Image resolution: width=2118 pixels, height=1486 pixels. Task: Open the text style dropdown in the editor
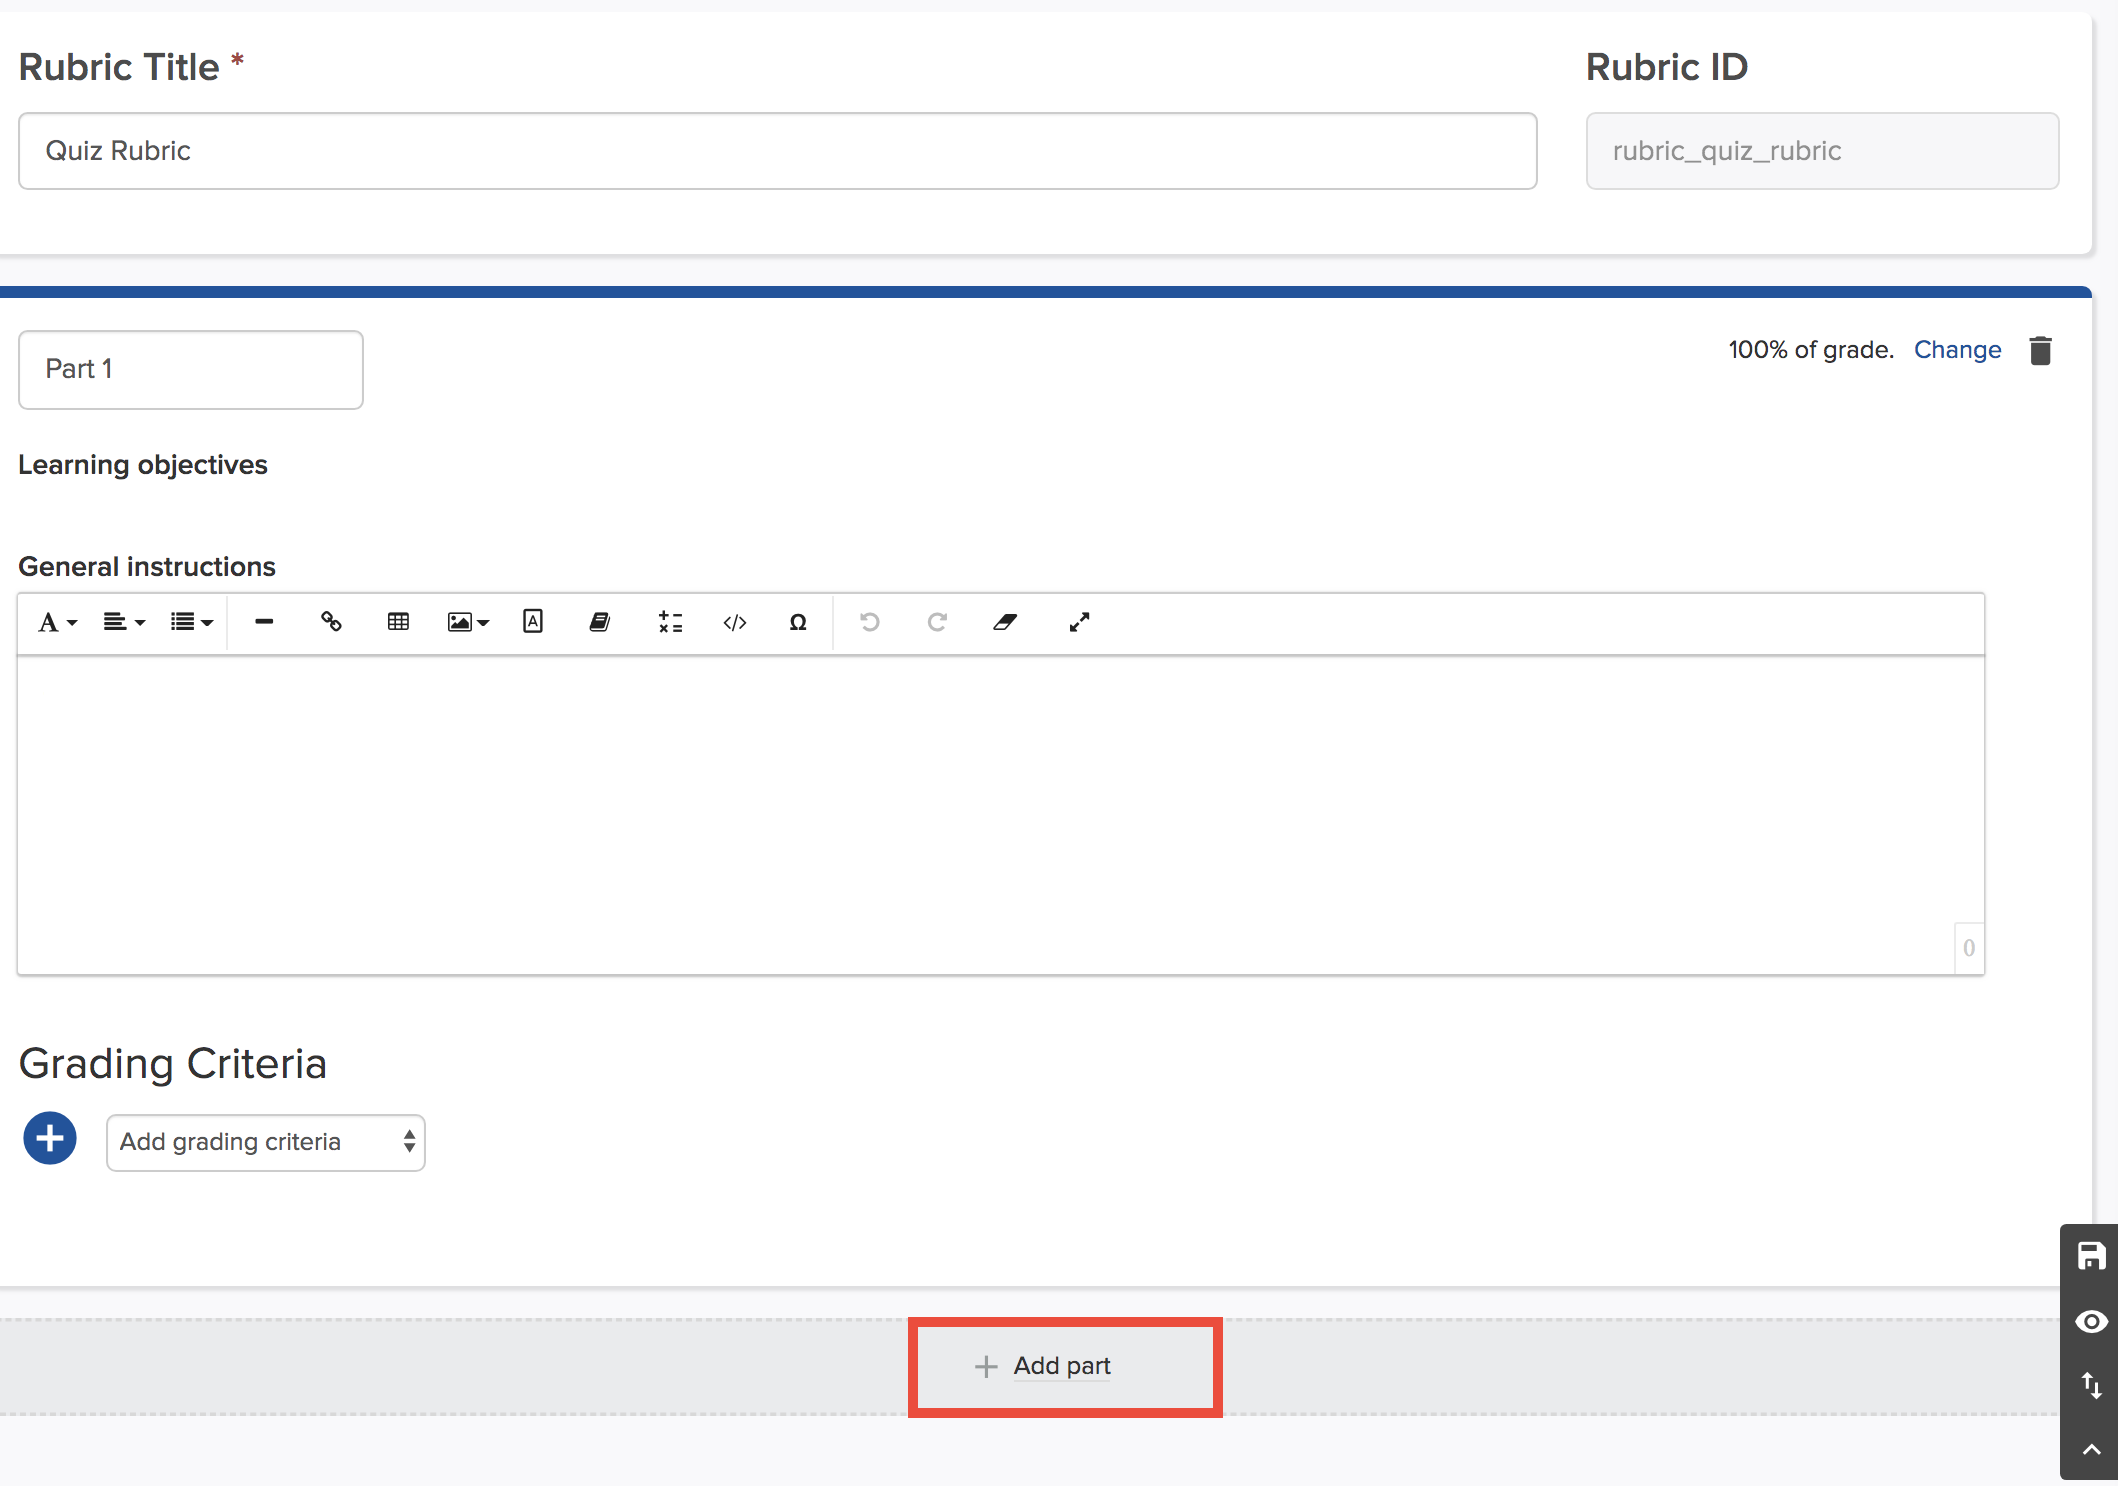coord(56,622)
